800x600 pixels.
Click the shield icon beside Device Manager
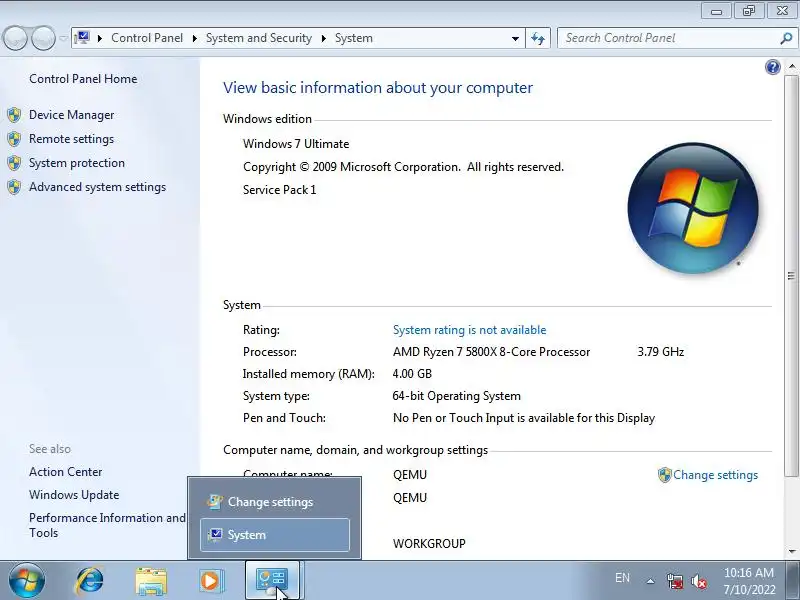(x=14, y=115)
